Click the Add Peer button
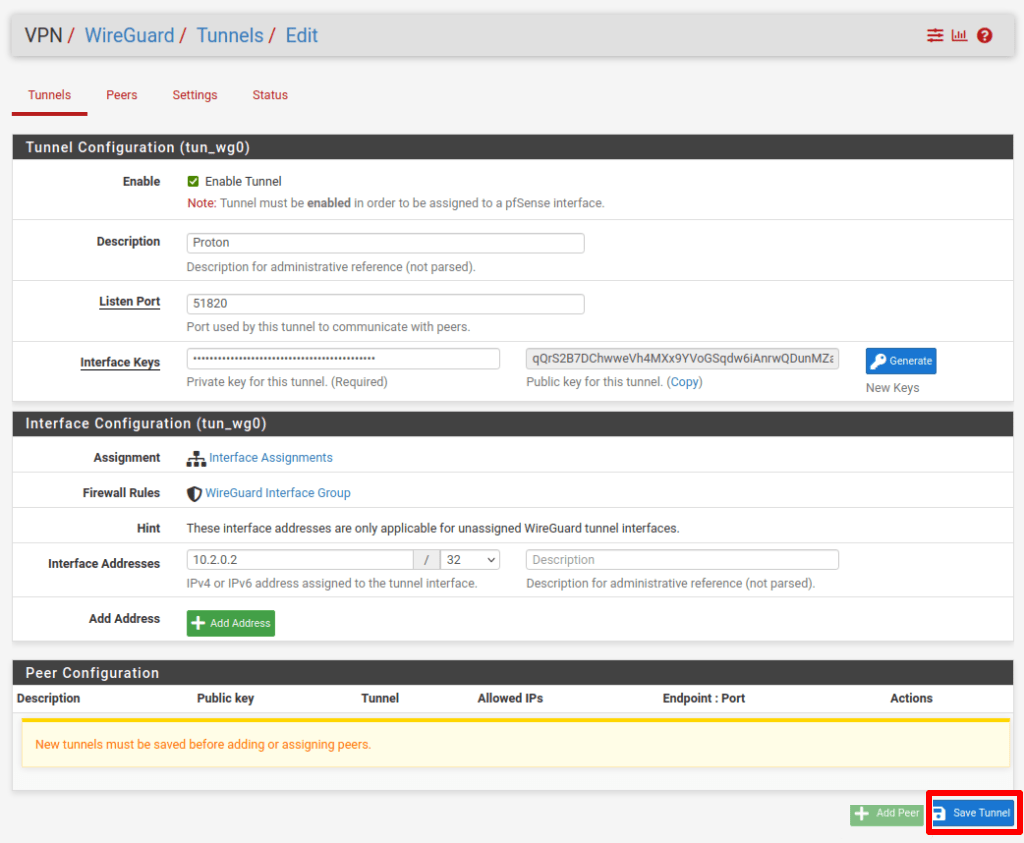 coord(886,814)
